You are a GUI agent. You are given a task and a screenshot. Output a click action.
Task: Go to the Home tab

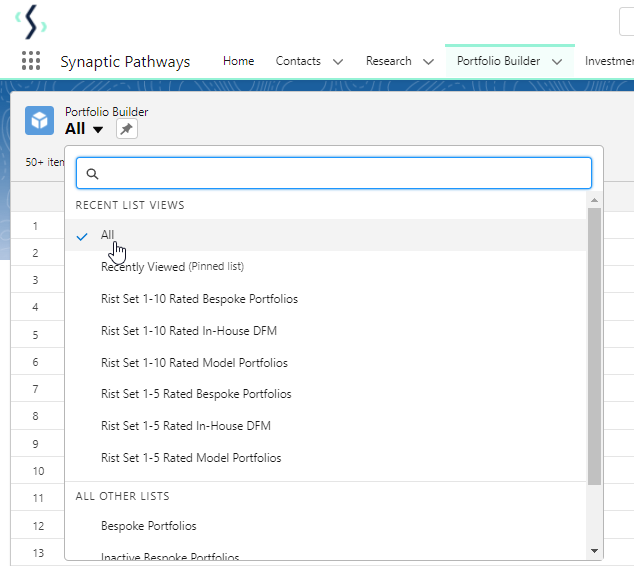(238, 61)
